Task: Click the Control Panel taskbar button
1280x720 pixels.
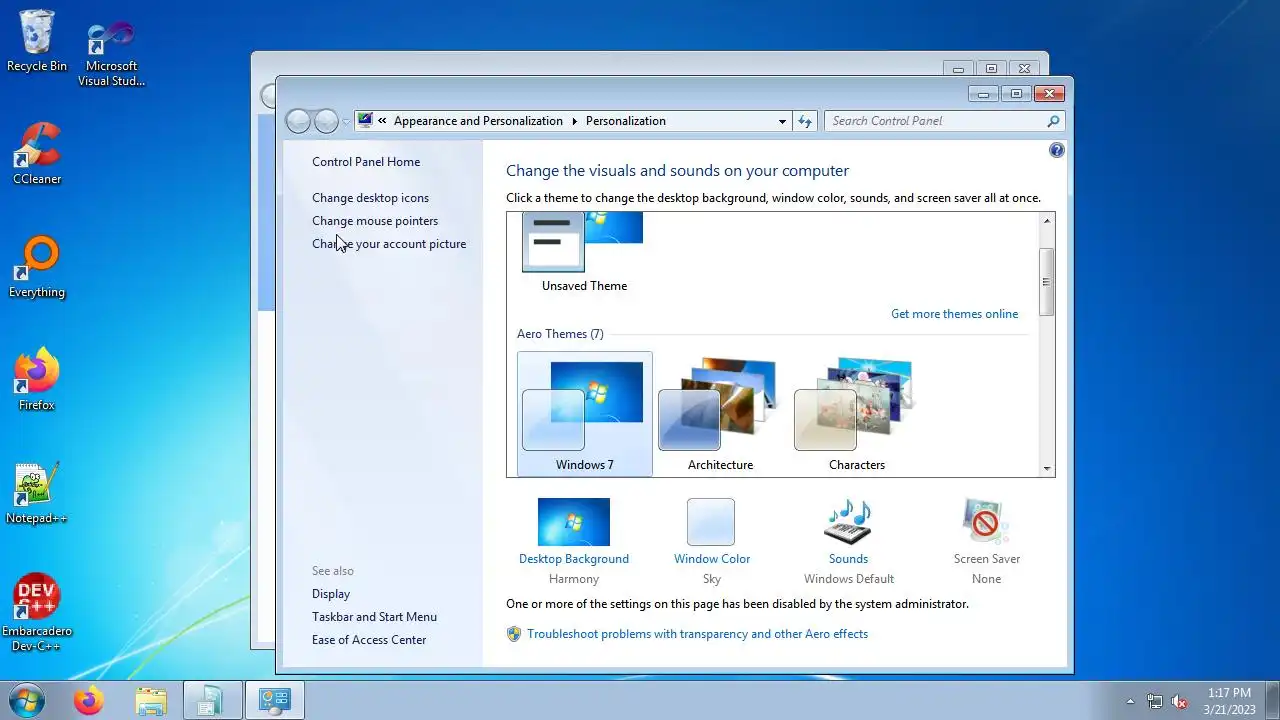Action: coord(274,700)
